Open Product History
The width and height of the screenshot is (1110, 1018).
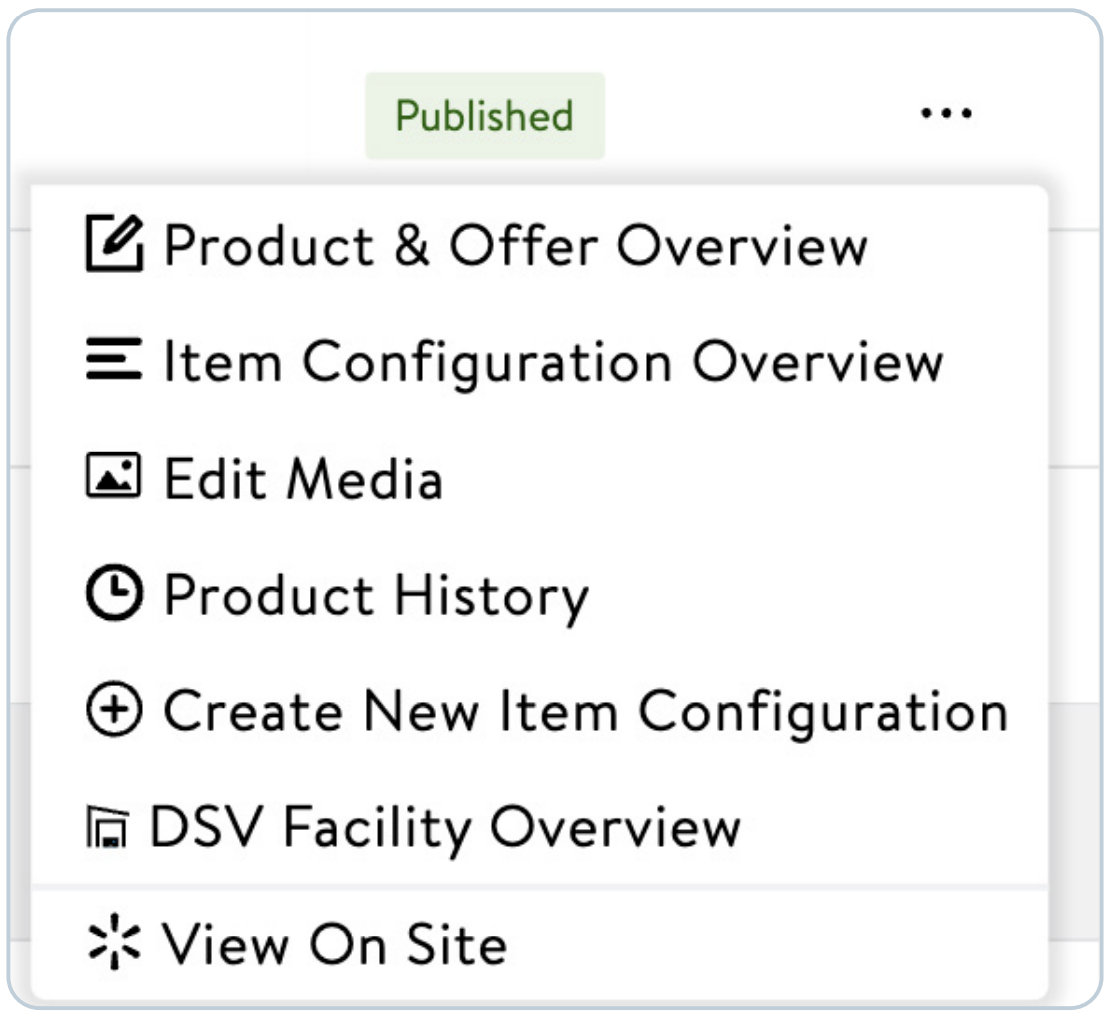coord(376,597)
